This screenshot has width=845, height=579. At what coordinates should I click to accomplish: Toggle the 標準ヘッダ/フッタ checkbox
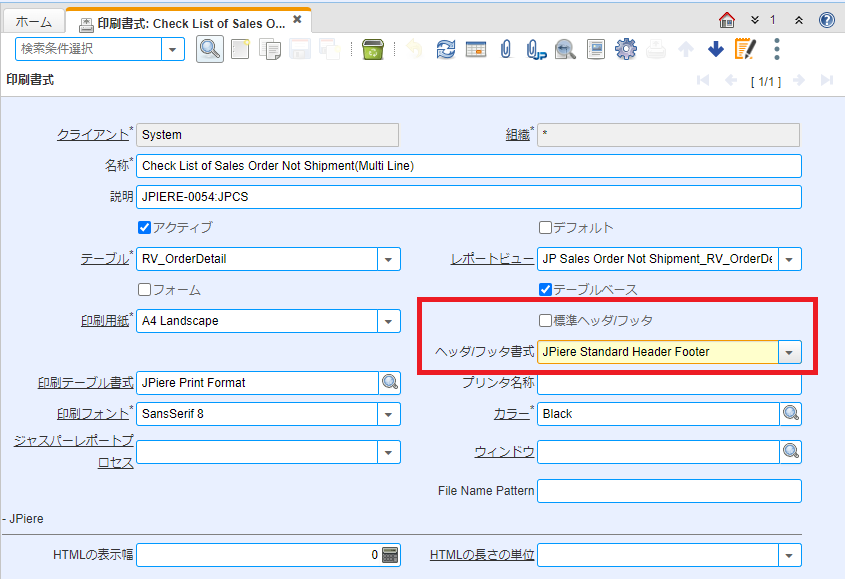point(545,320)
